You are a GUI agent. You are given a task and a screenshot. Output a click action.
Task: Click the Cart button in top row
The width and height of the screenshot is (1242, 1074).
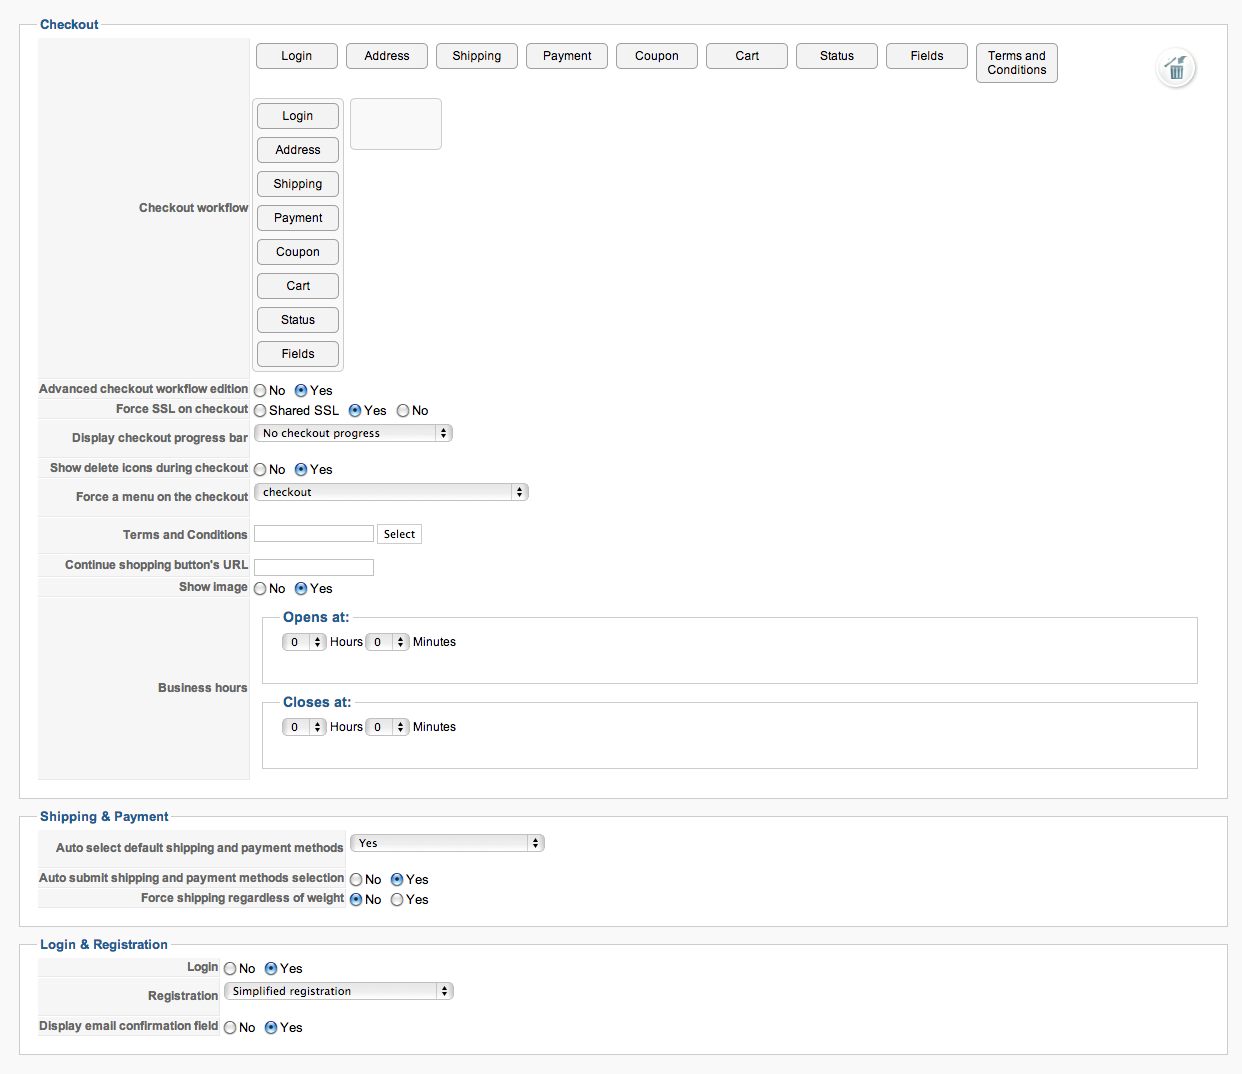pos(747,56)
